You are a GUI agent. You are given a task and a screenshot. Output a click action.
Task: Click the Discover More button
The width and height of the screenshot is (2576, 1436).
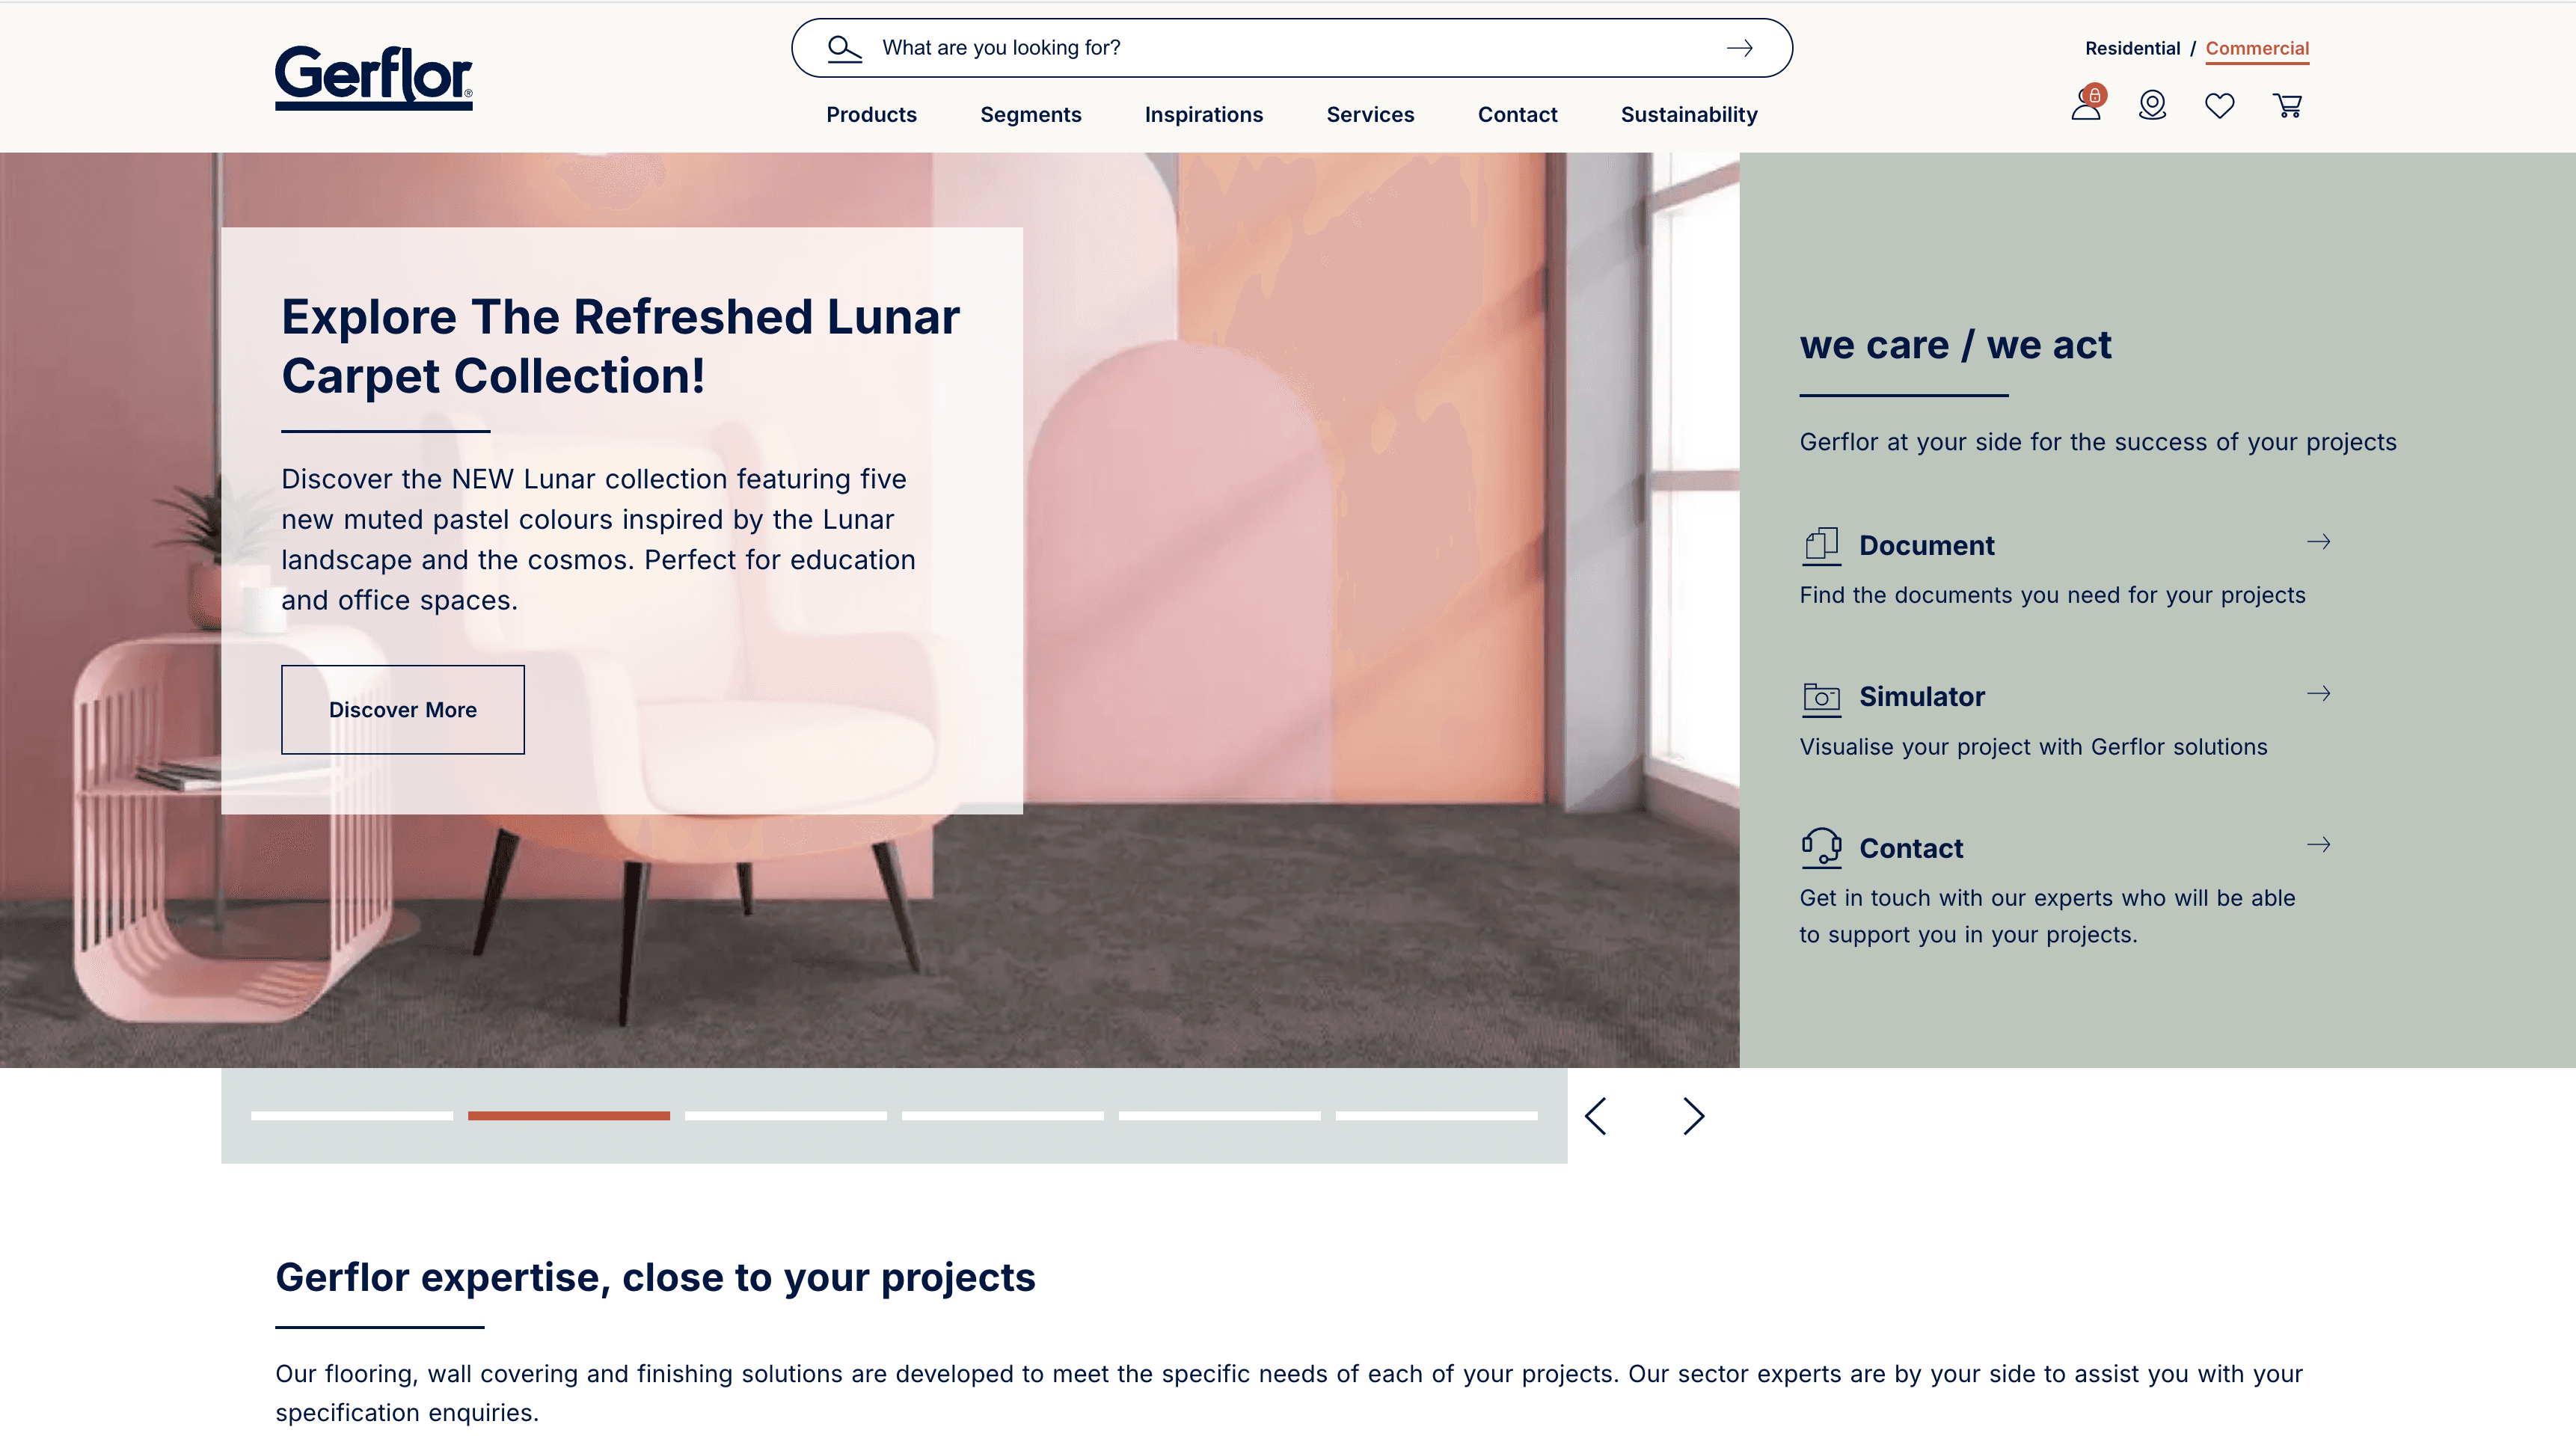tap(402, 709)
